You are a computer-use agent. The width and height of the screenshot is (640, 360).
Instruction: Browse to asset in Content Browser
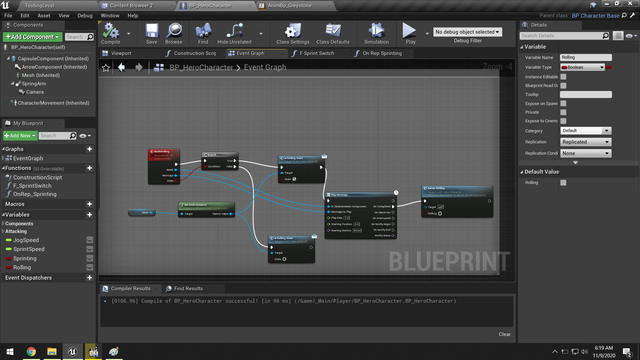click(x=174, y=33)
